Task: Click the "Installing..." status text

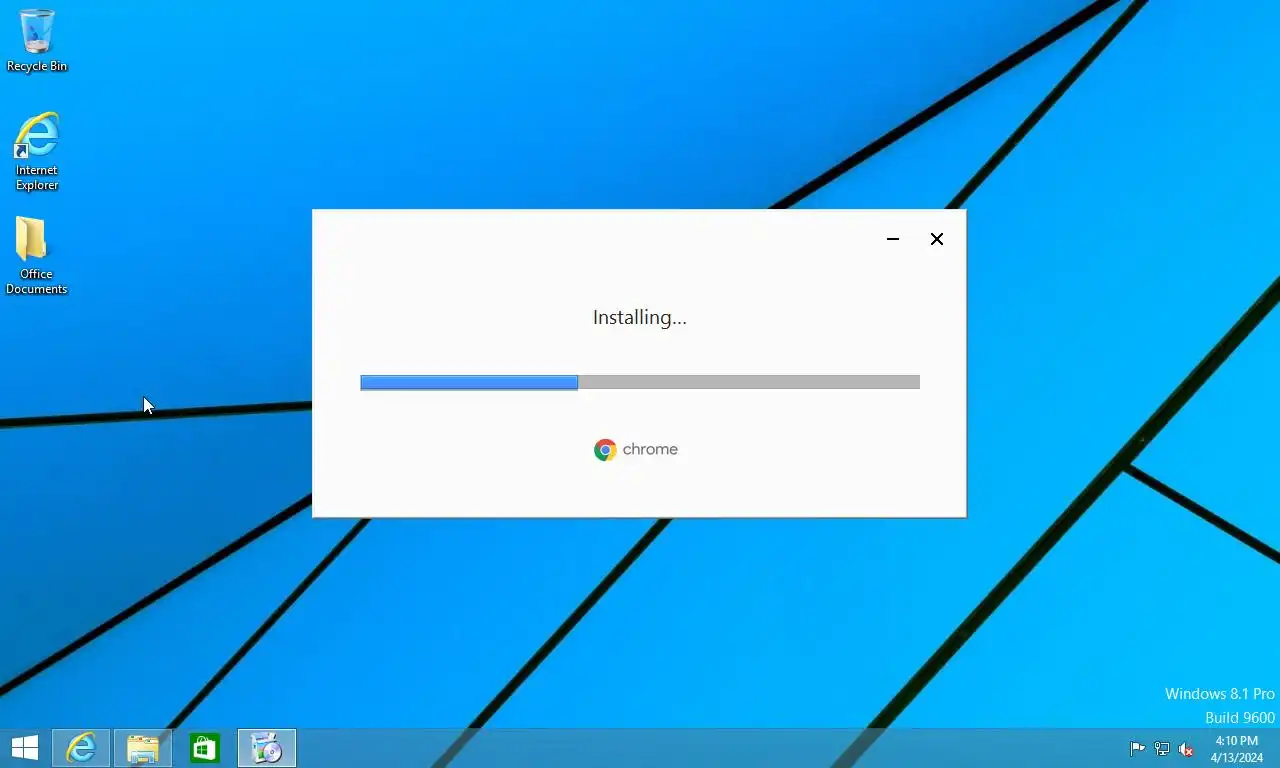Action: pyautogui.click(x=640, y=318)
